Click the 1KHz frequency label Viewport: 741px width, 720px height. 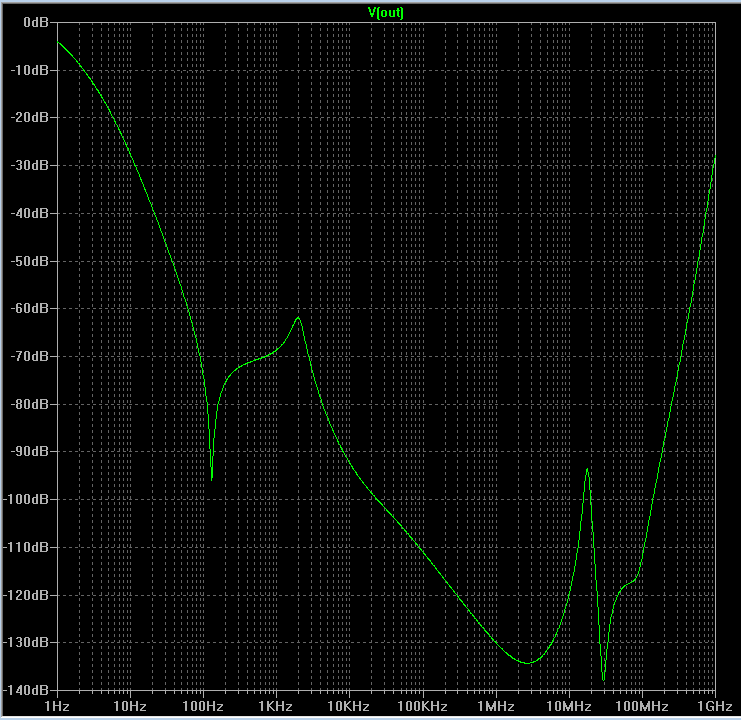coord(276,706)
